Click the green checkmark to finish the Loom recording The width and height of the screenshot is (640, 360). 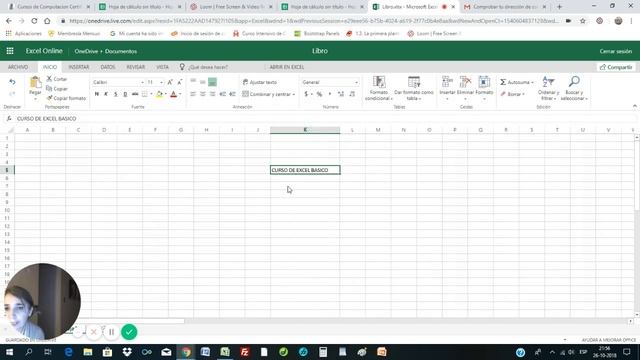pos(129,332)
